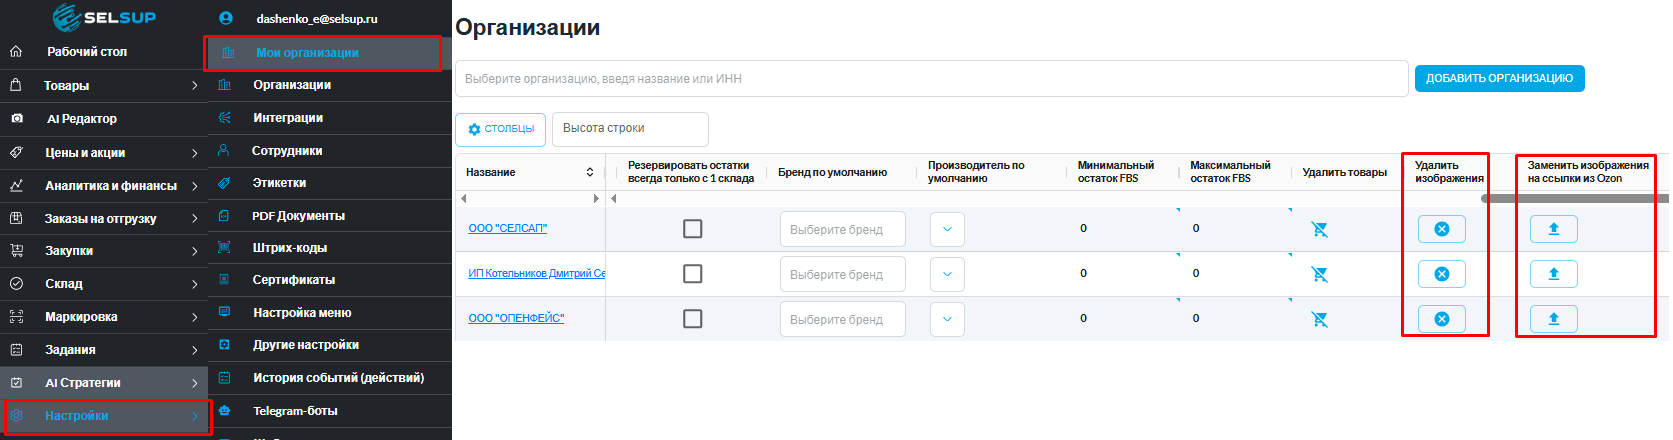
Task: Select Штрих-коды in settings submenu
Action: click(290, 248)
